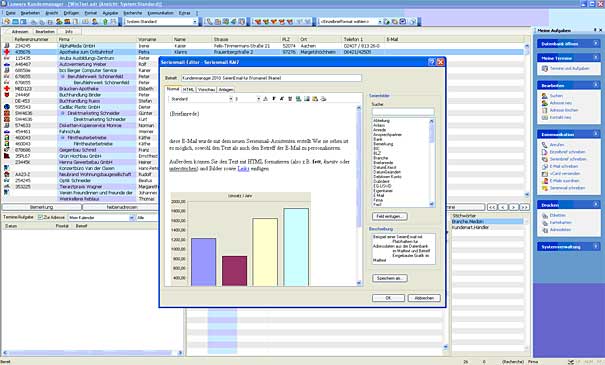
Task: Click the light blue bar in chart
Action: [296, 247]
